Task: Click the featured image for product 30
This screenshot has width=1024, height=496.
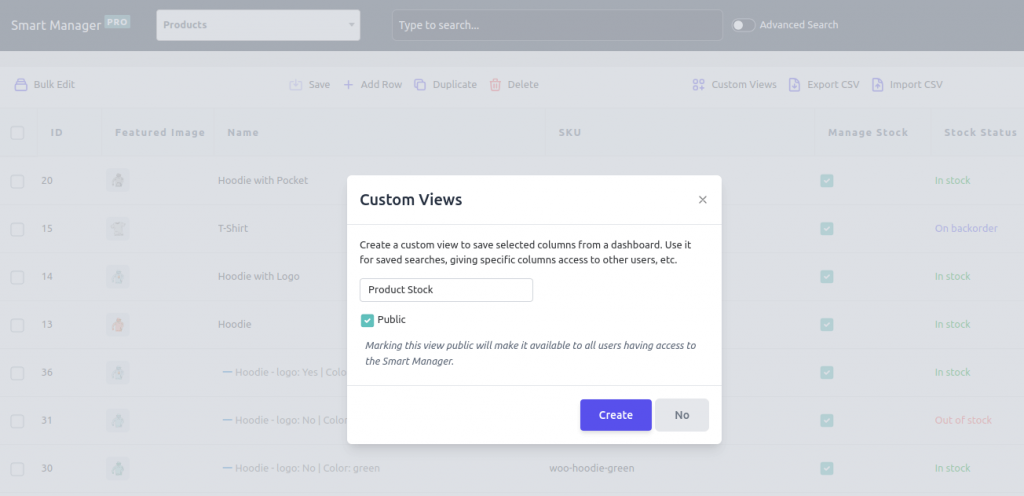Action: coord(118,468)
